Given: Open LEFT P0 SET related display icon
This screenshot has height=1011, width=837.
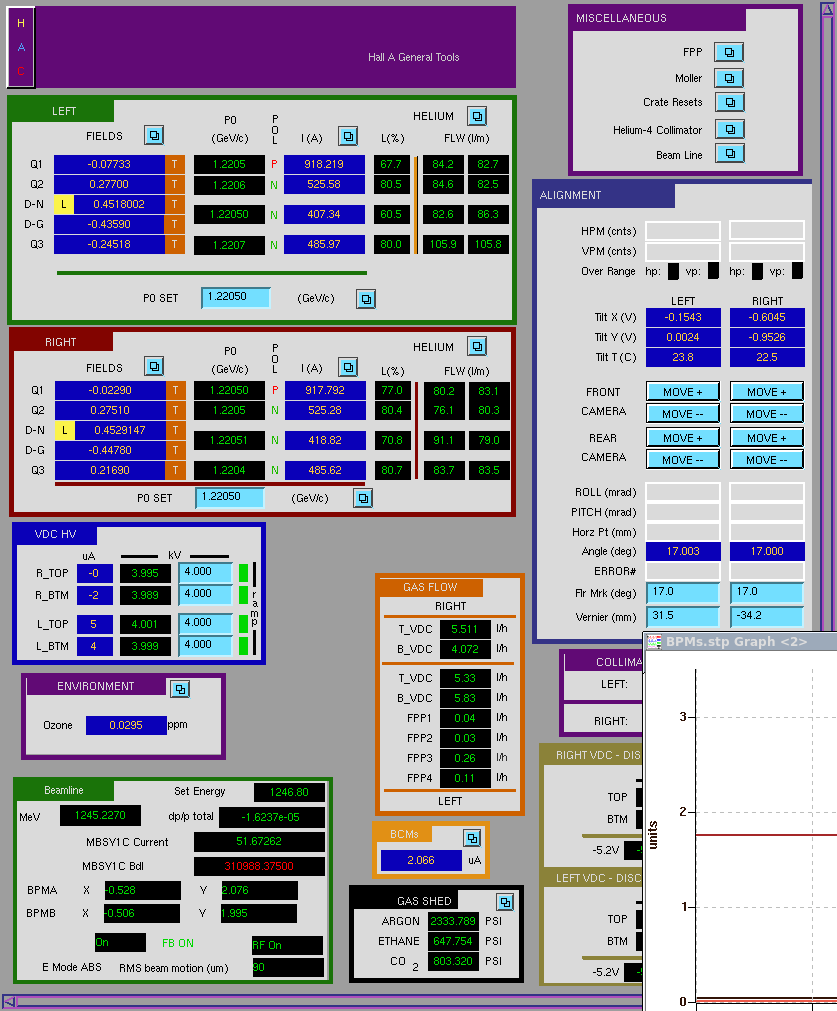Looking at the screenshot, I should point(366,299).
